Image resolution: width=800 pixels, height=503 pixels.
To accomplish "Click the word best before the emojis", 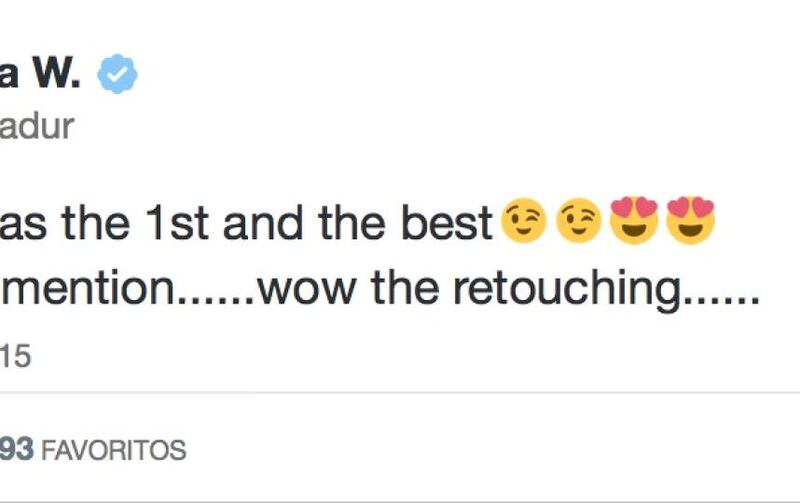I will pyautogui.click(x=446, y=223).
